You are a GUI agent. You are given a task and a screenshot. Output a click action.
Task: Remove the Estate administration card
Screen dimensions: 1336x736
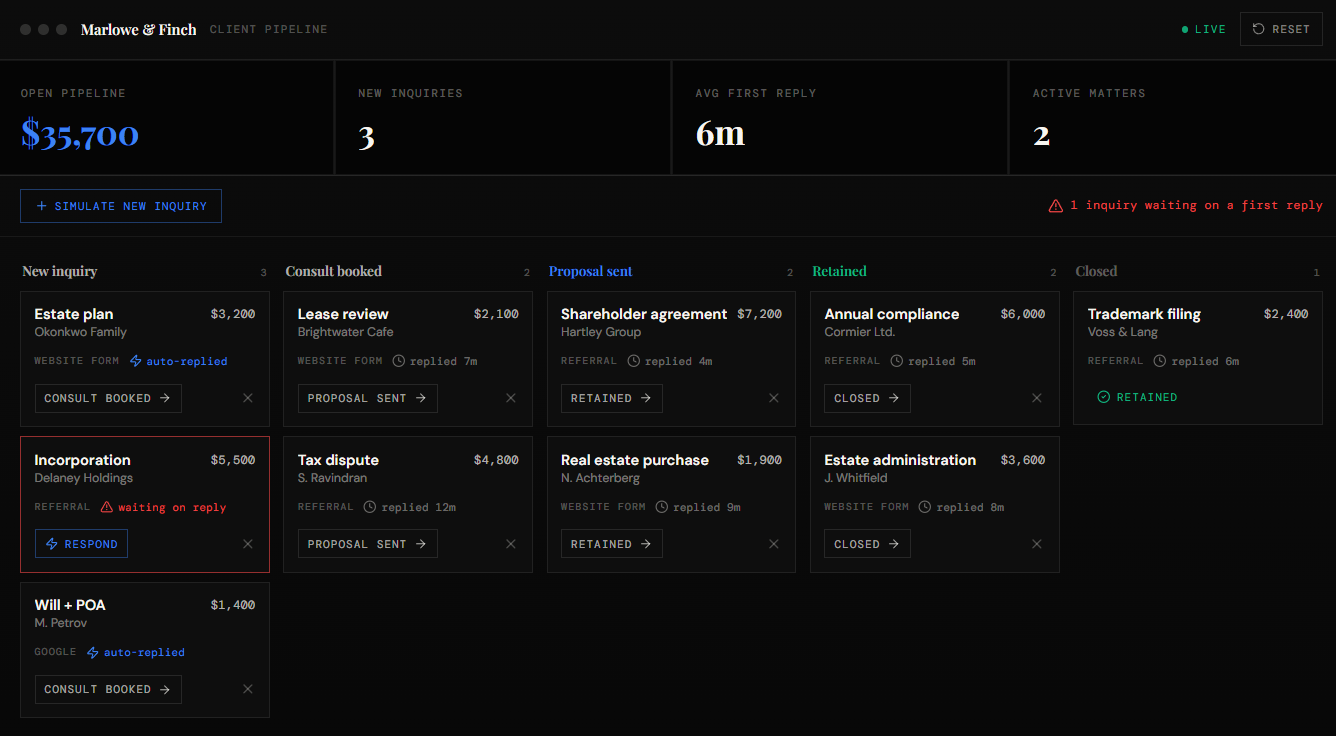click(x=1037, y=544)
